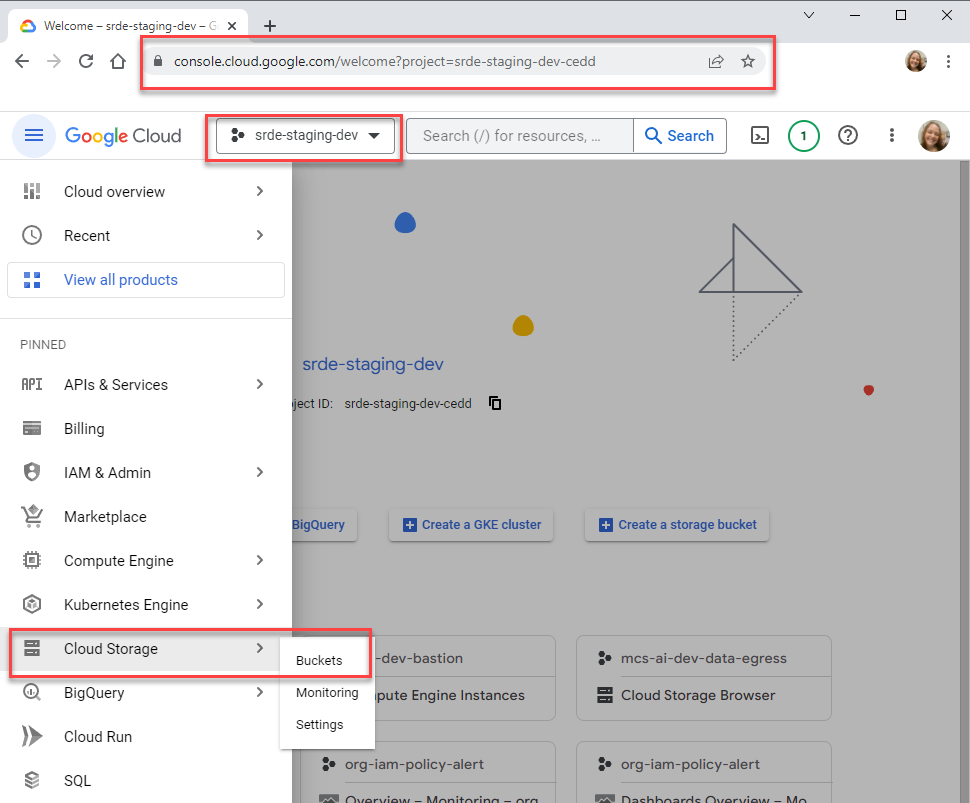Open the account avatar in console header
Image resolution: width=970 pixels, height=803 pixels.
coord(934,135)
